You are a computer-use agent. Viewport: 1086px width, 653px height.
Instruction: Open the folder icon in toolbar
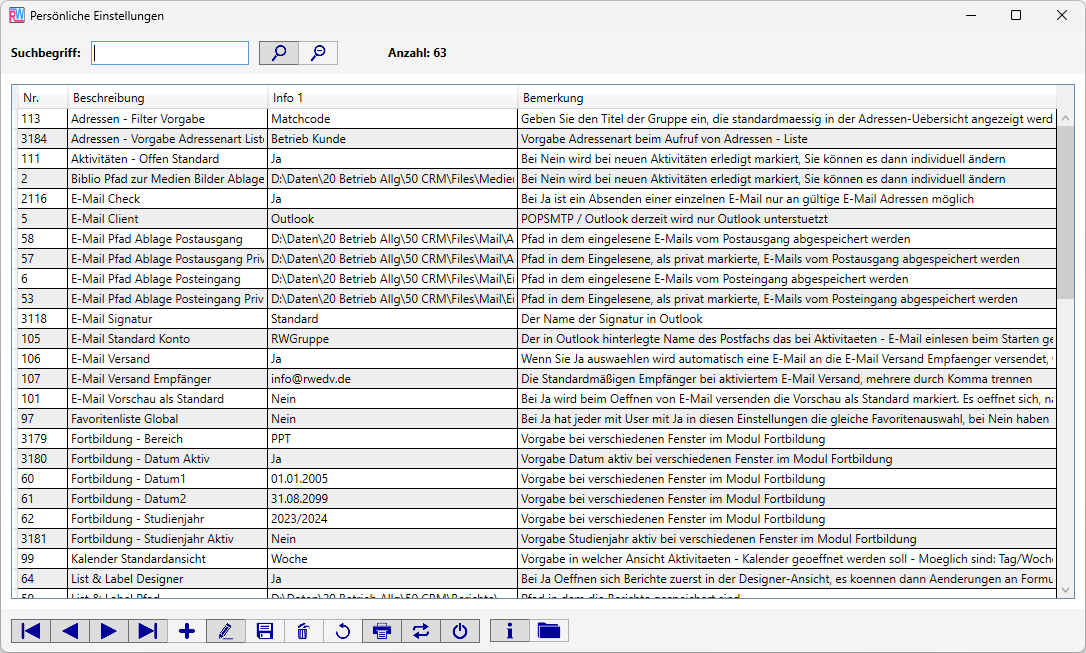549,631
